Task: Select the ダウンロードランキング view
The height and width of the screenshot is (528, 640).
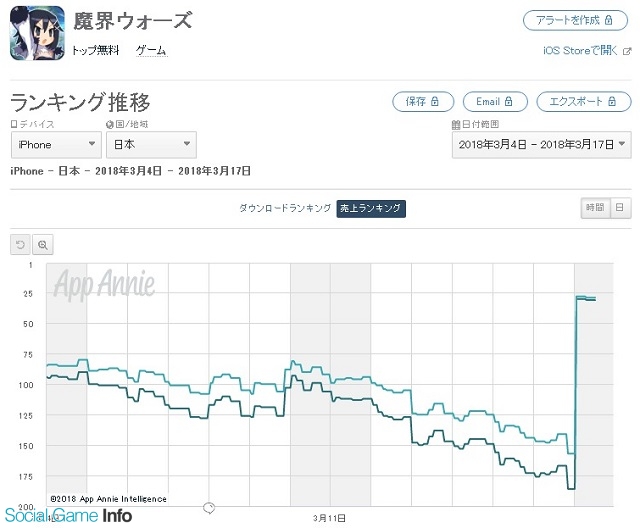Action: (285, 209)
